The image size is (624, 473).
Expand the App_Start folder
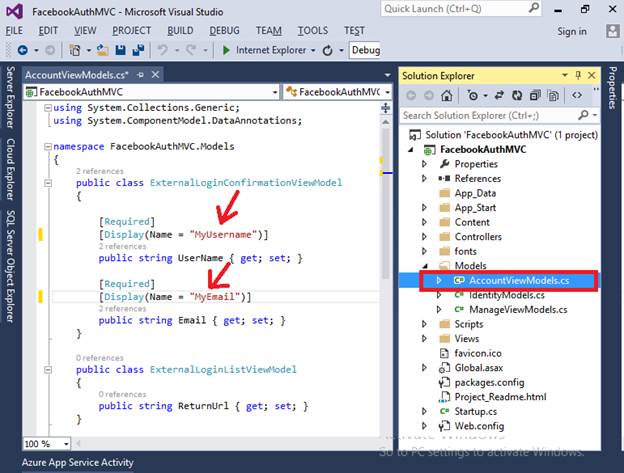(424, 208)
